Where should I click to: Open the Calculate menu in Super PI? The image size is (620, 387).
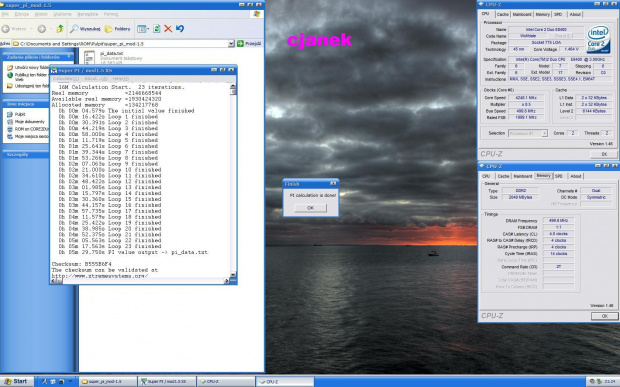(66, 79)
